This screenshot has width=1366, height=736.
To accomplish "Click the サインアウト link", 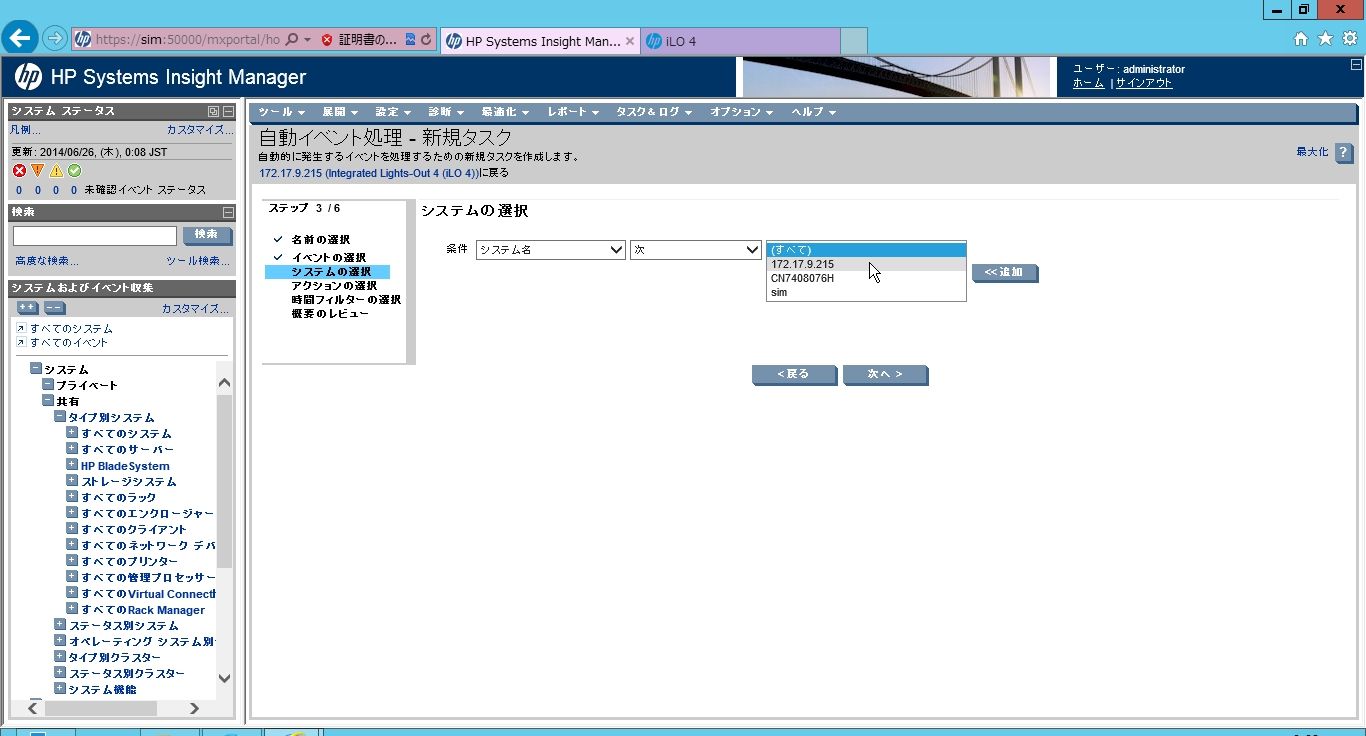I will [x=1144, y=83].
